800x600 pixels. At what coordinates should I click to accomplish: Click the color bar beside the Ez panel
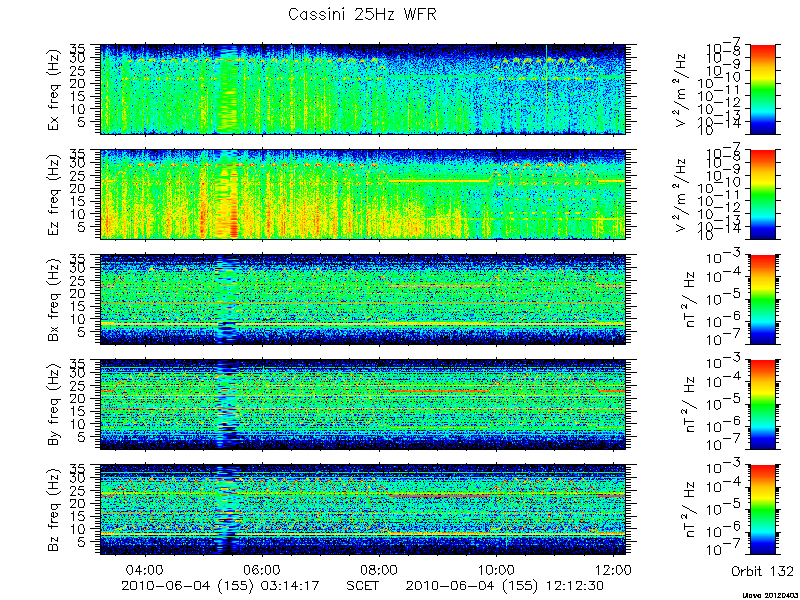tap(762, 194)
